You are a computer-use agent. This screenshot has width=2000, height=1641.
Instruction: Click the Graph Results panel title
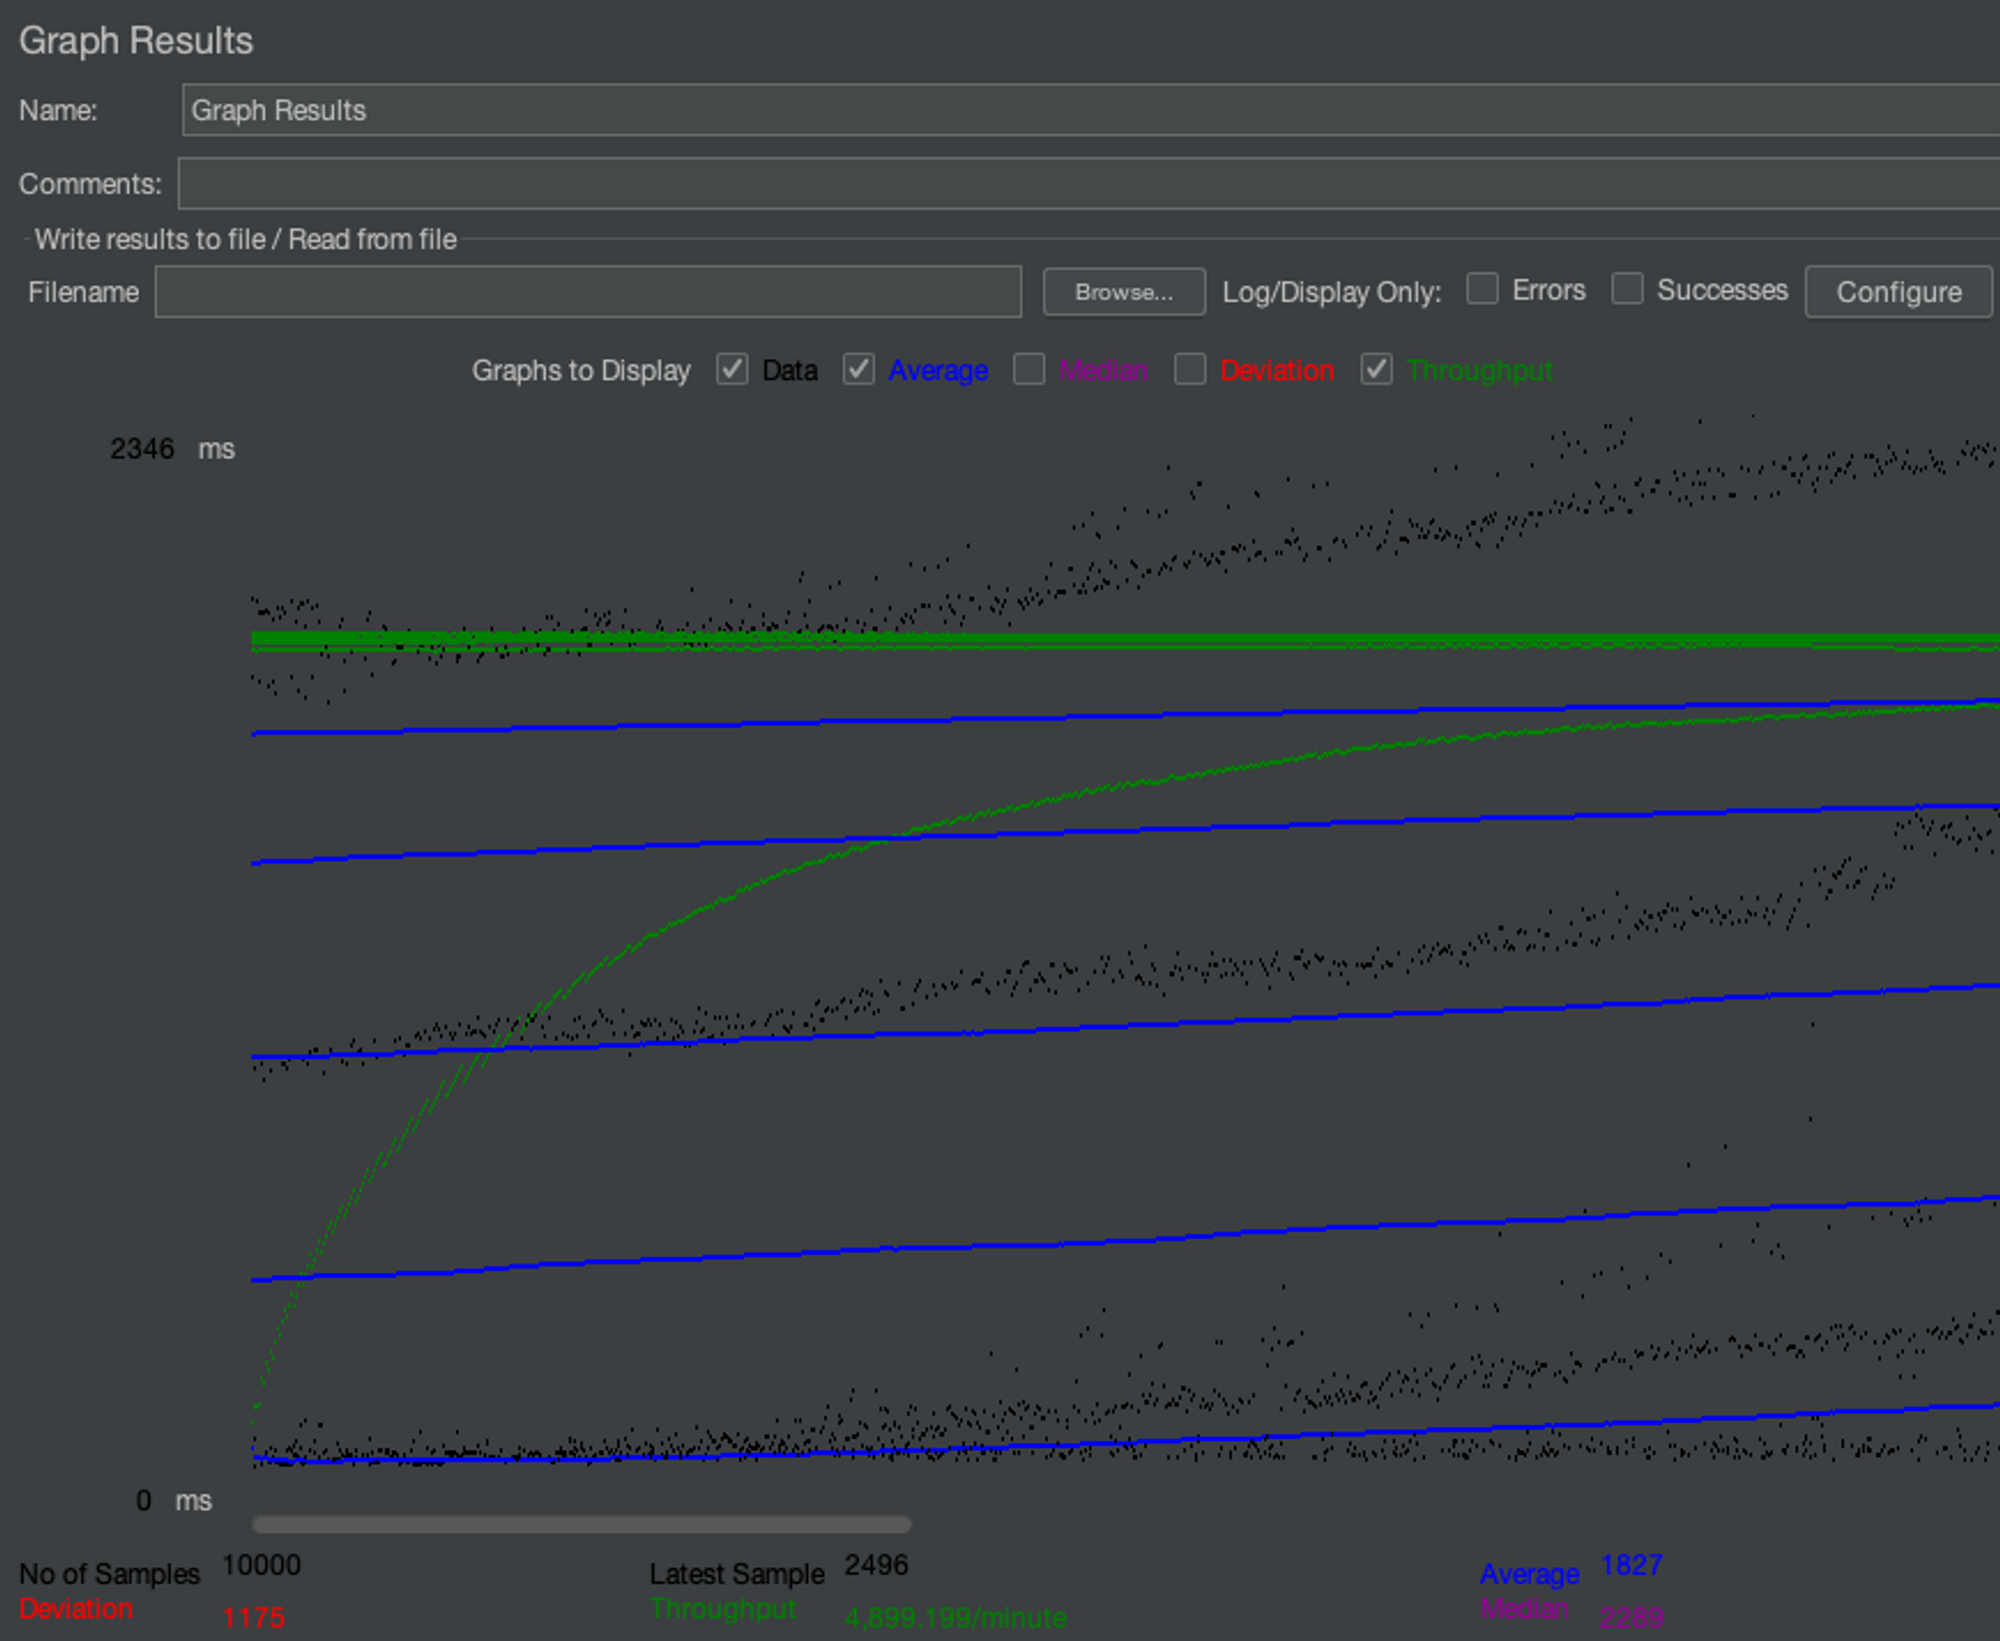point(136,41)
